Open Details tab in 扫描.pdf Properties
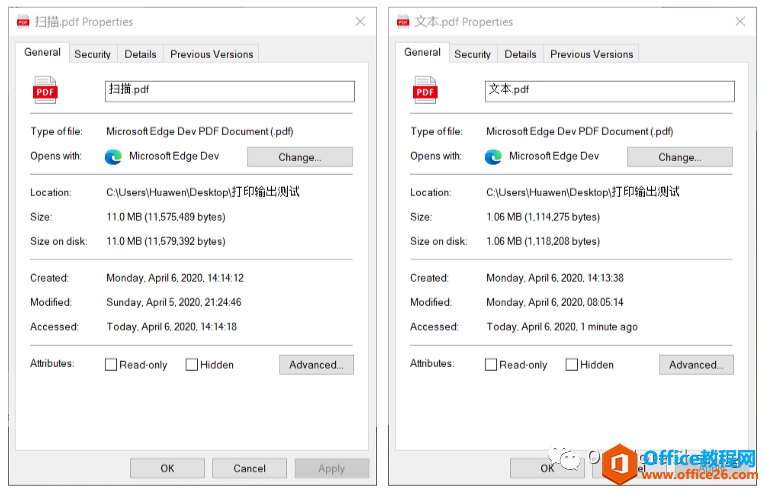Screen dimensions: 765x492 click(140, 54)
